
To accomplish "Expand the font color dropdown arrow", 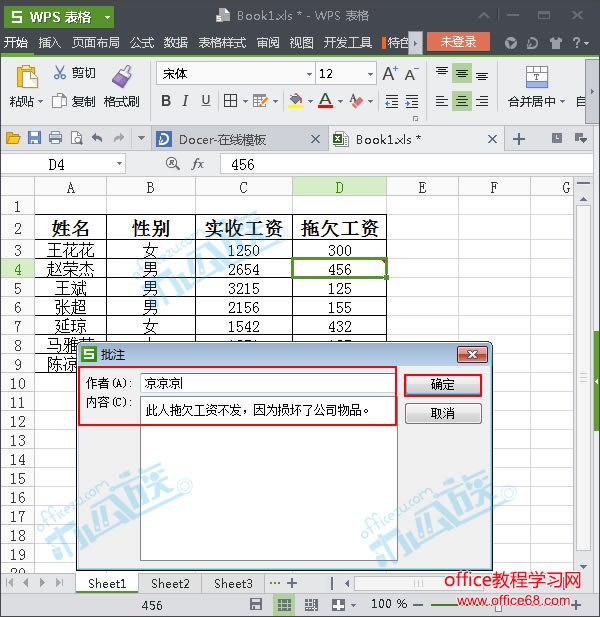I will pyautogui.click(x=340, y=102).
